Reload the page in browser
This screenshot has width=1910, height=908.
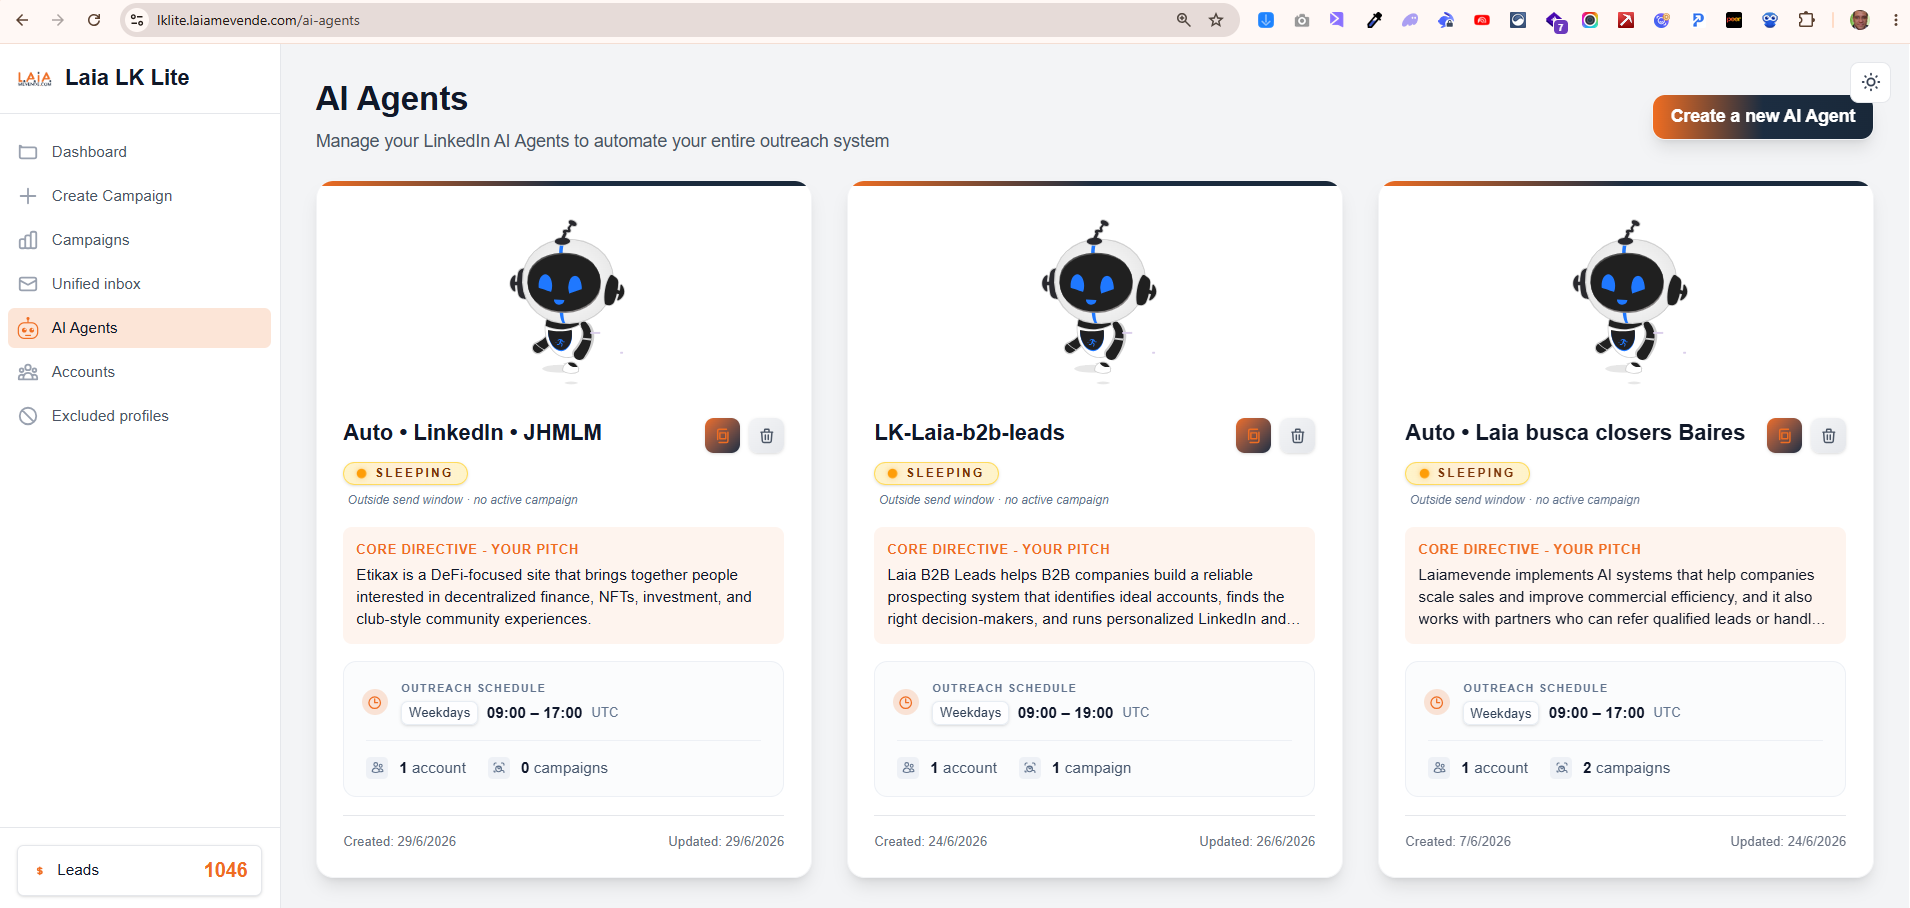pos(94,20)
